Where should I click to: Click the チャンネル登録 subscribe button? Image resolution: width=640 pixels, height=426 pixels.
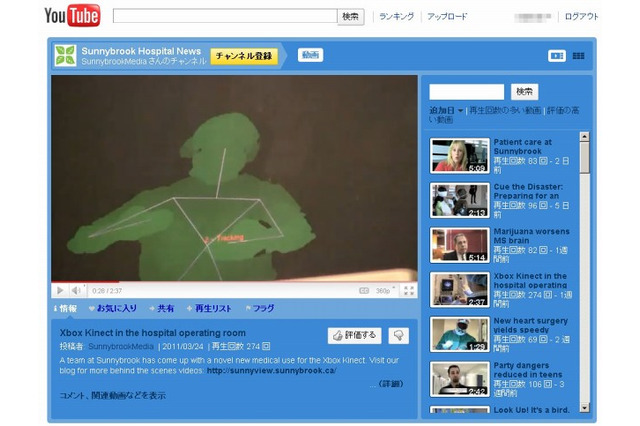point(244,56)
